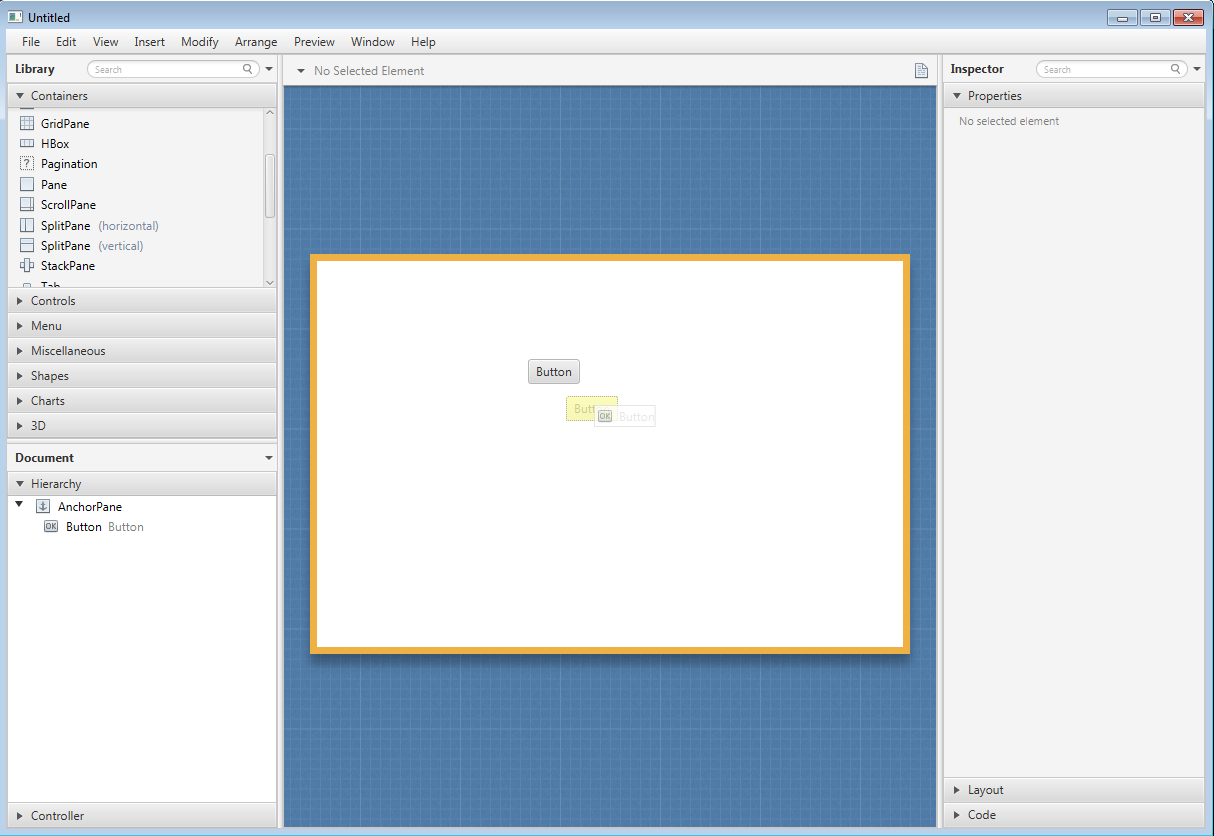Collapse the AnchorPane tree node
The width and height of the screenshot is (1214, 836).
pos(19,506)
